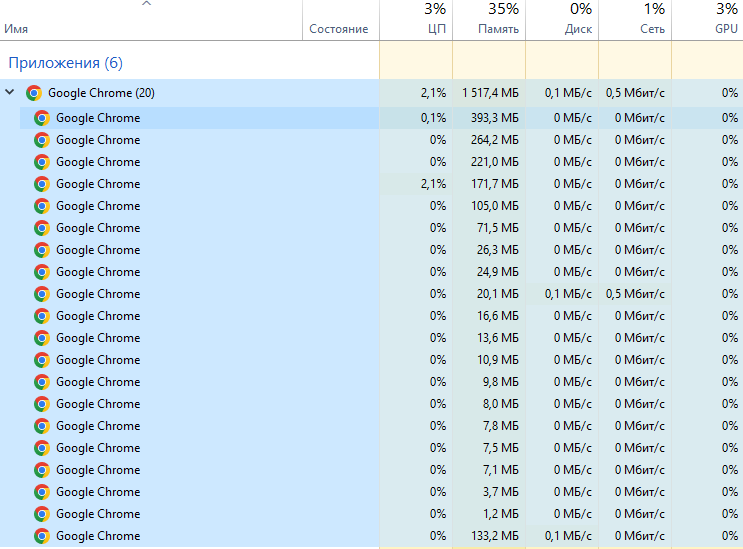The image size is (743, 549).
Task: Collapse the Google Chrome (20) process group
Action: pos(9,92)
